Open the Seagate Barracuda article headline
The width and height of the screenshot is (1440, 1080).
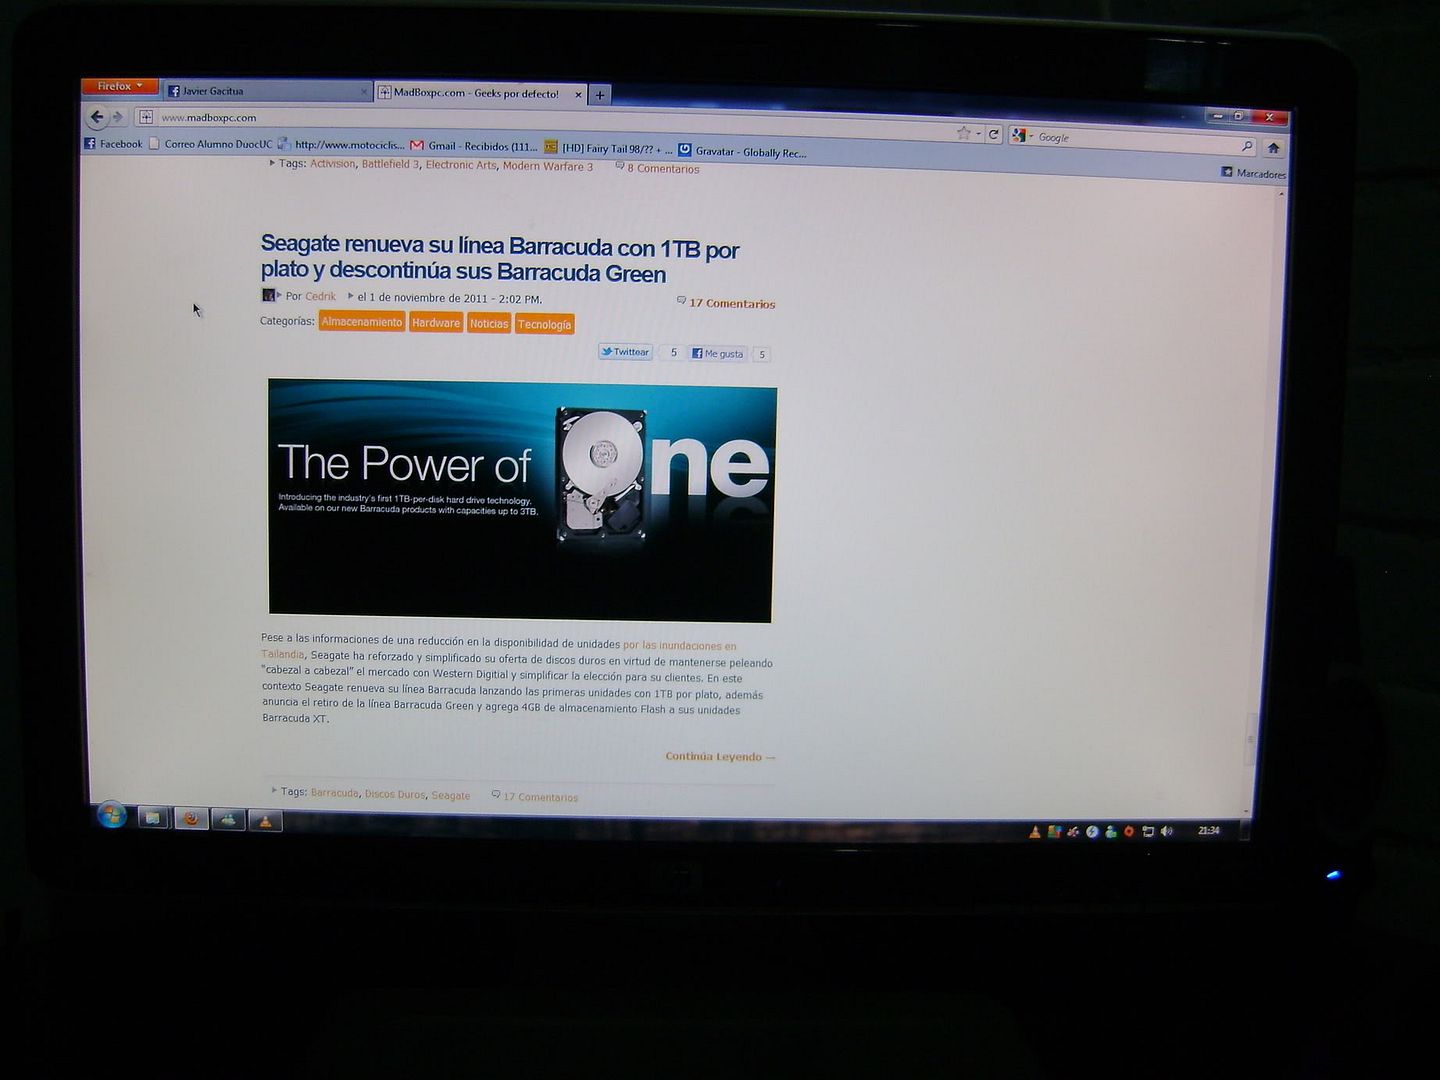[500, 260]
